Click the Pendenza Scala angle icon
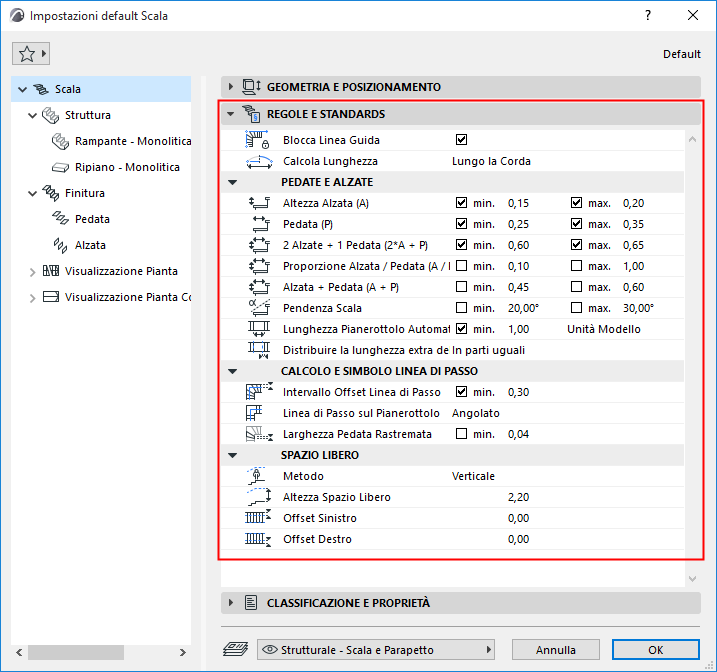Viewport: 717px width, 672px height. (x=259, y=308)
